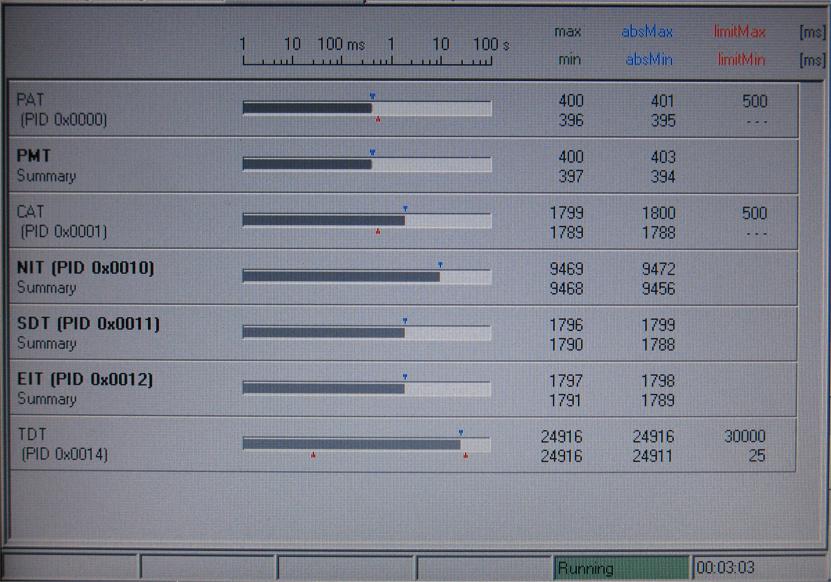
Task: Click the red limit marker below CAT bar
Action: [x=378, y=231]
